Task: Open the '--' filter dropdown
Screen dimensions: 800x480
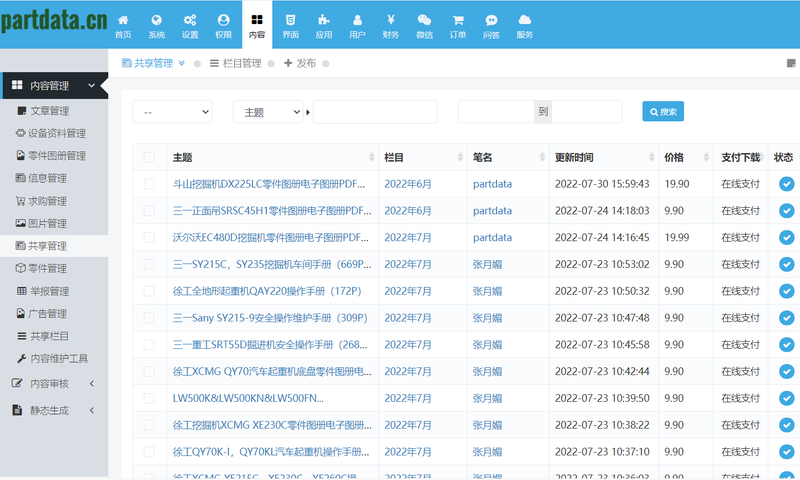Action: (x=172, y=112)
